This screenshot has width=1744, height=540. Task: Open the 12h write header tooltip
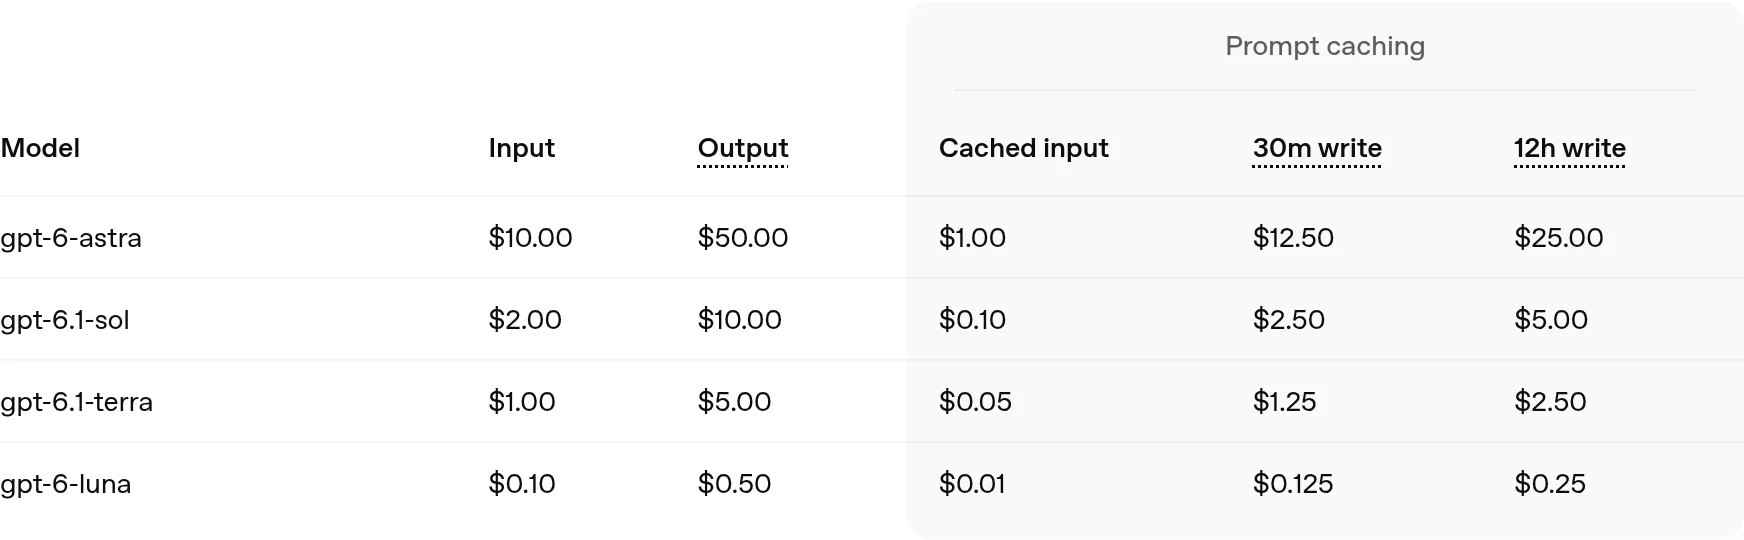(1570, 148)
